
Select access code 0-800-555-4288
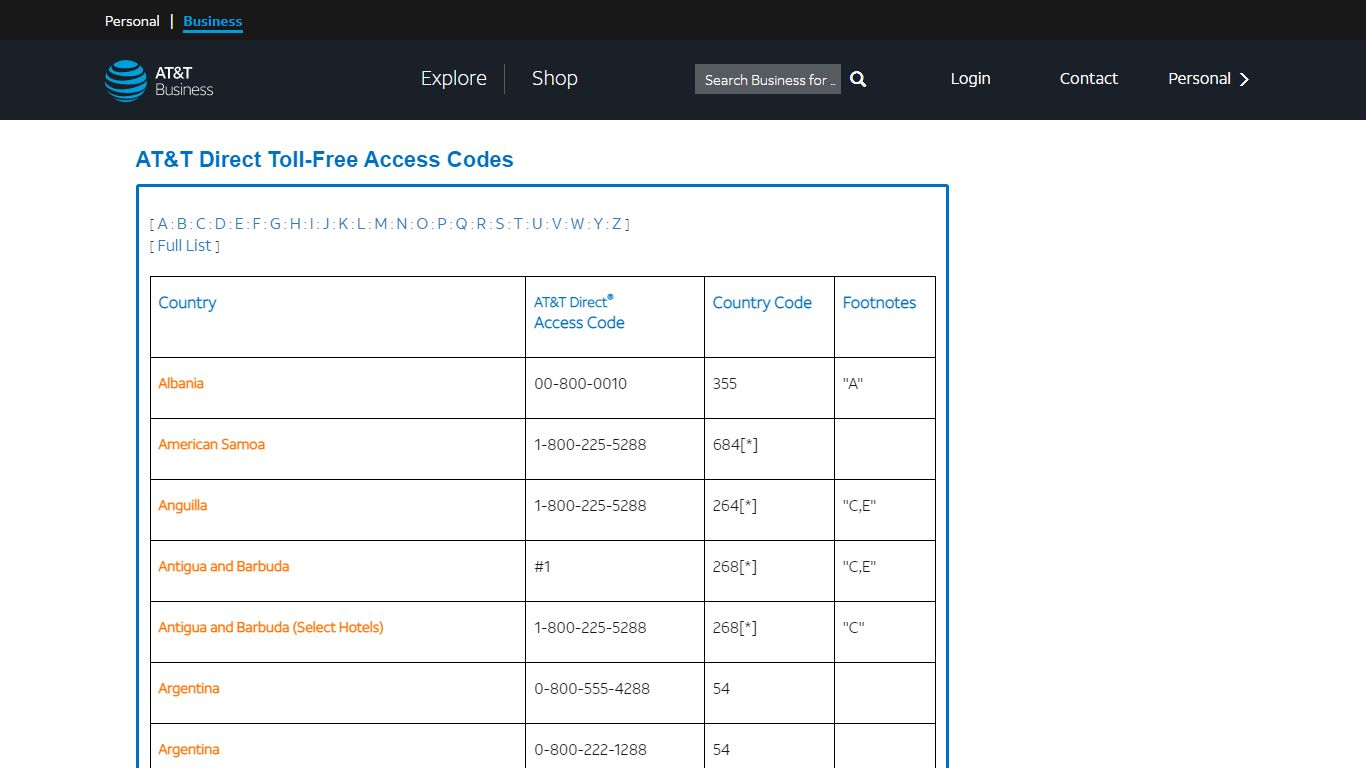592,688
